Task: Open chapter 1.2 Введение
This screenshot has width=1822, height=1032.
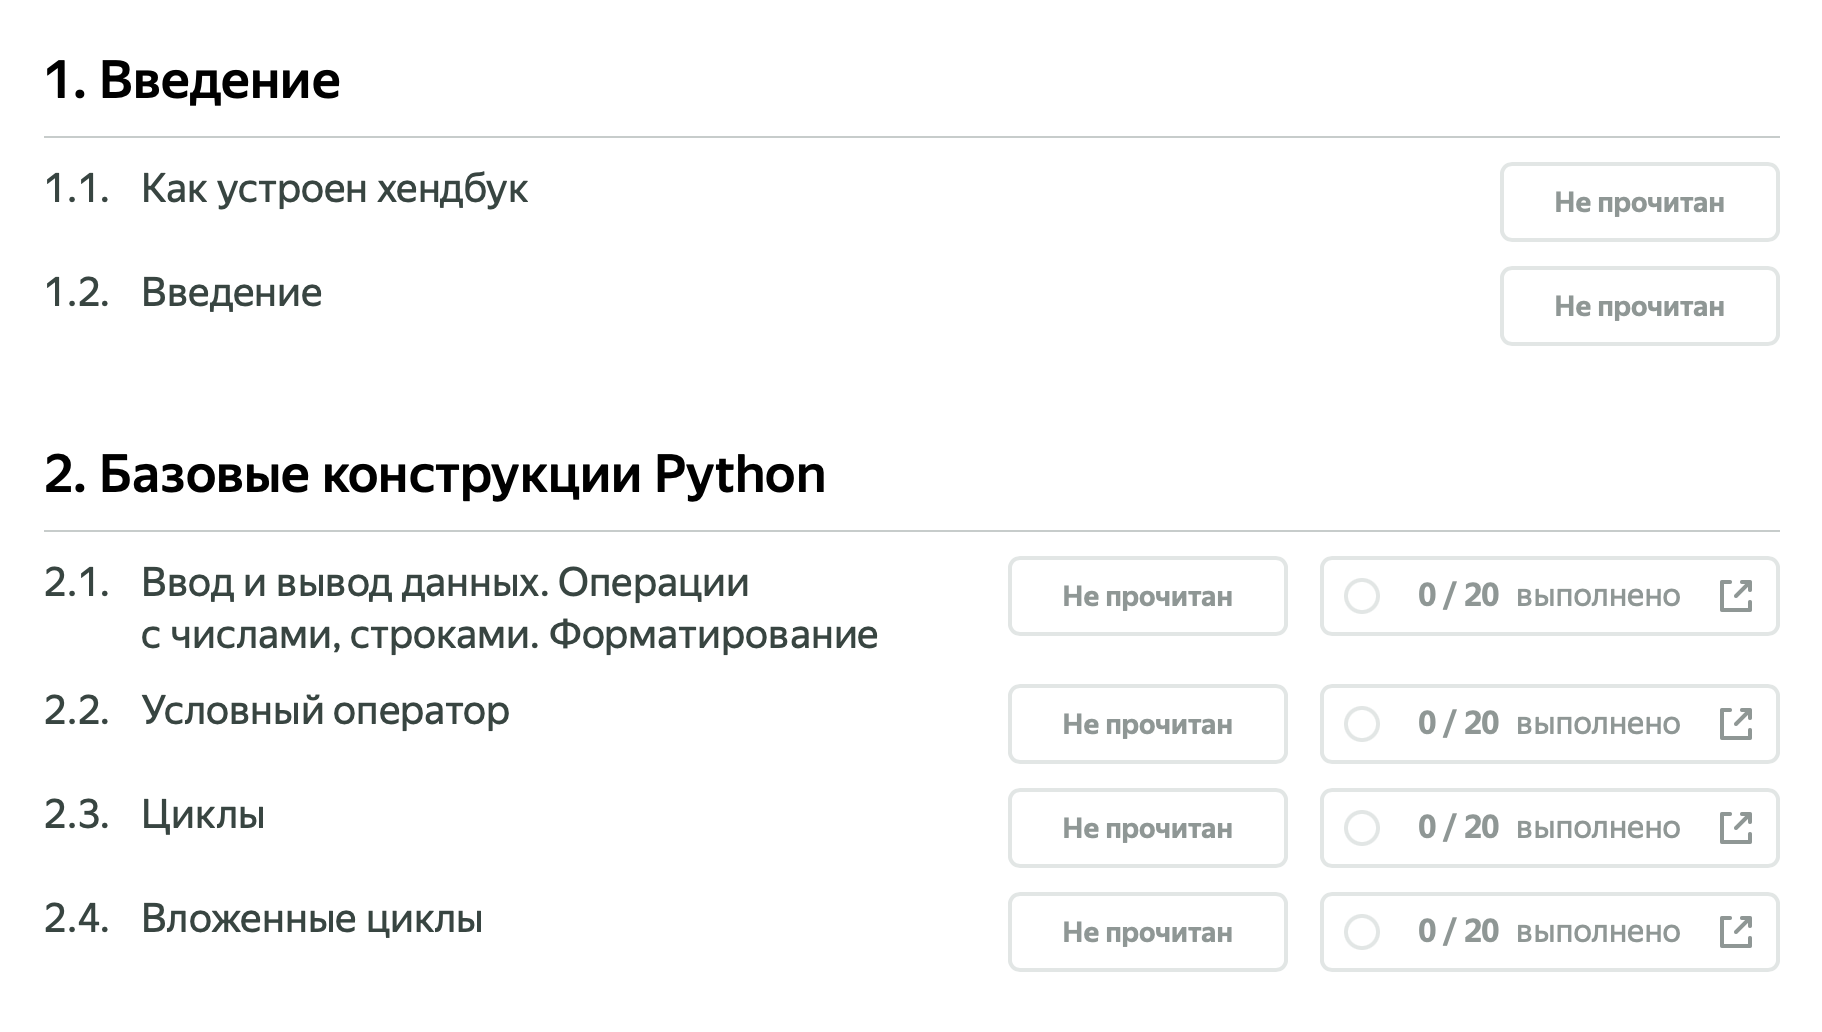Action: (x=231, y=292)
